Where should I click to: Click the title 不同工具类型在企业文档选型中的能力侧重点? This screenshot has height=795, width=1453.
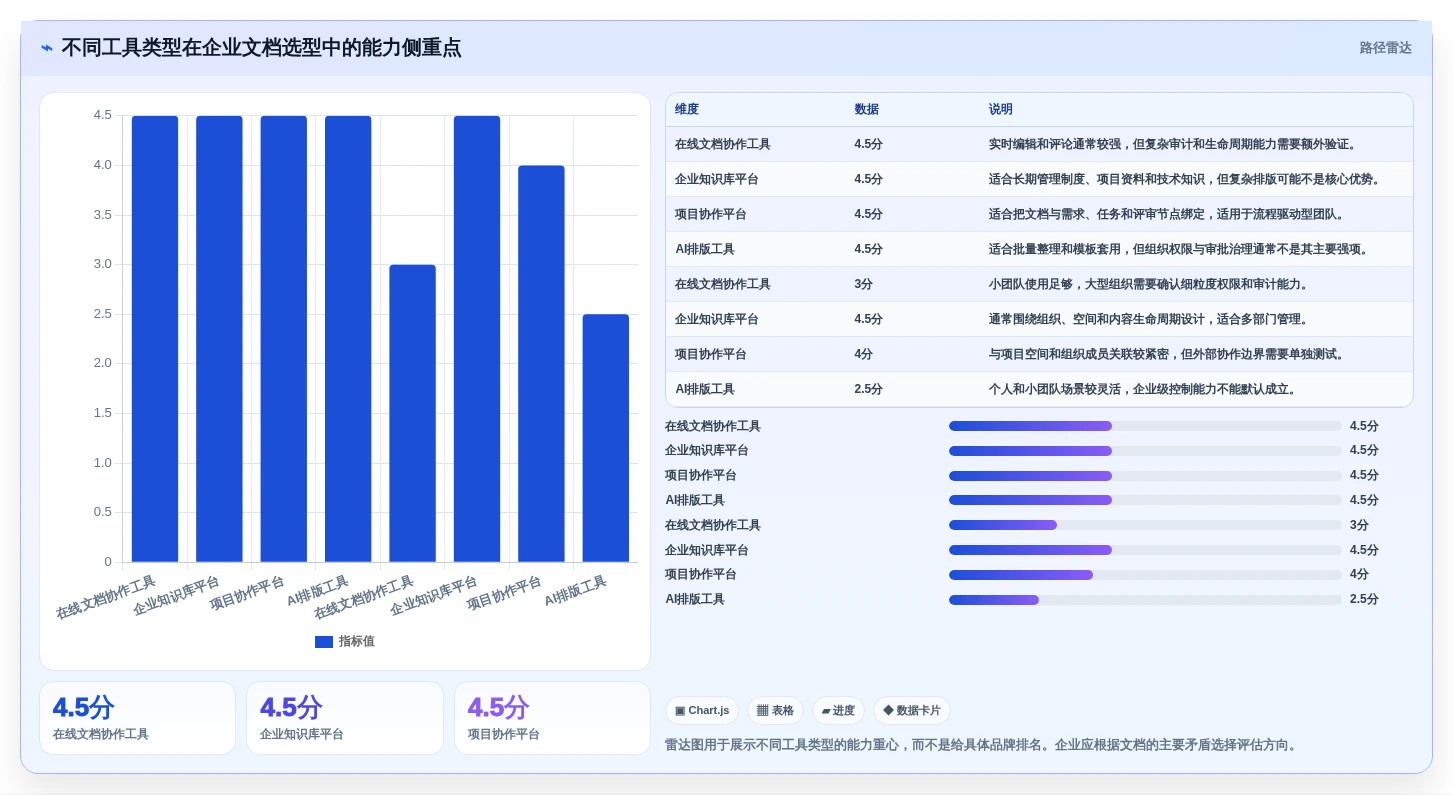pyautogui.click(x=261, y=48)
